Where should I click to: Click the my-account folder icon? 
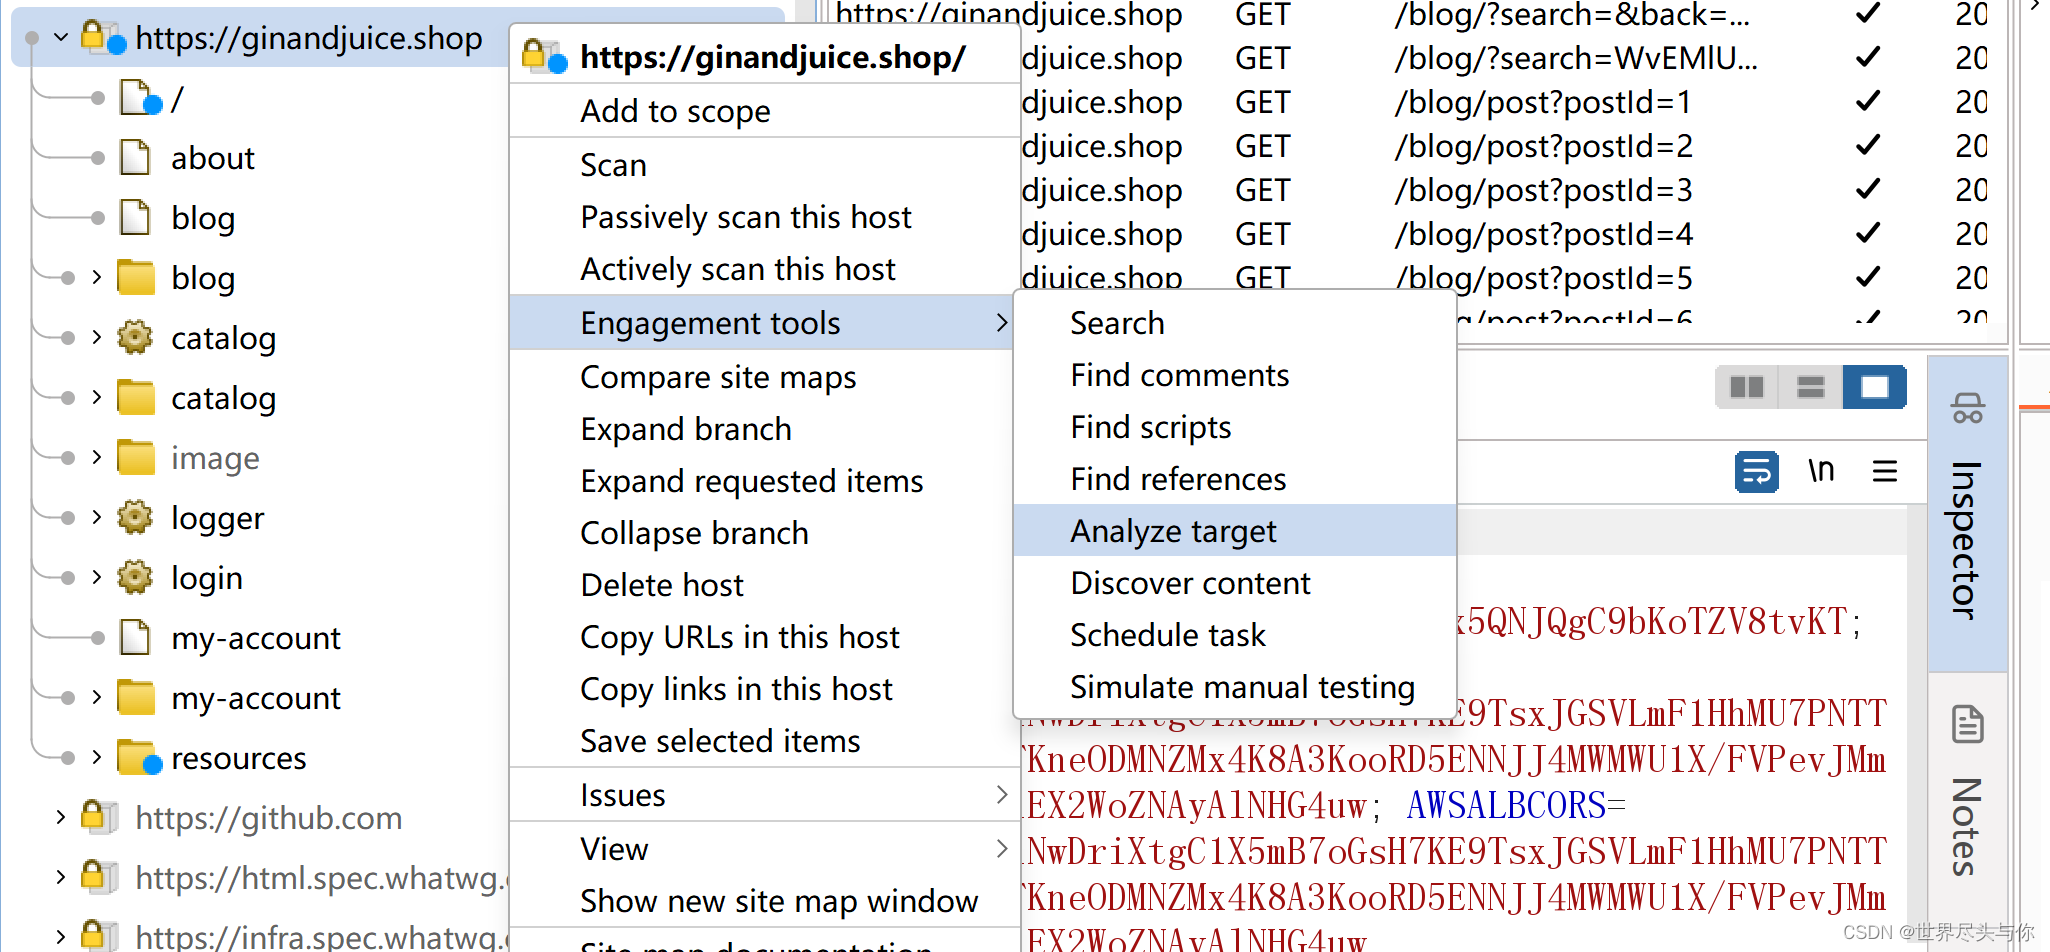click(136, 698)
